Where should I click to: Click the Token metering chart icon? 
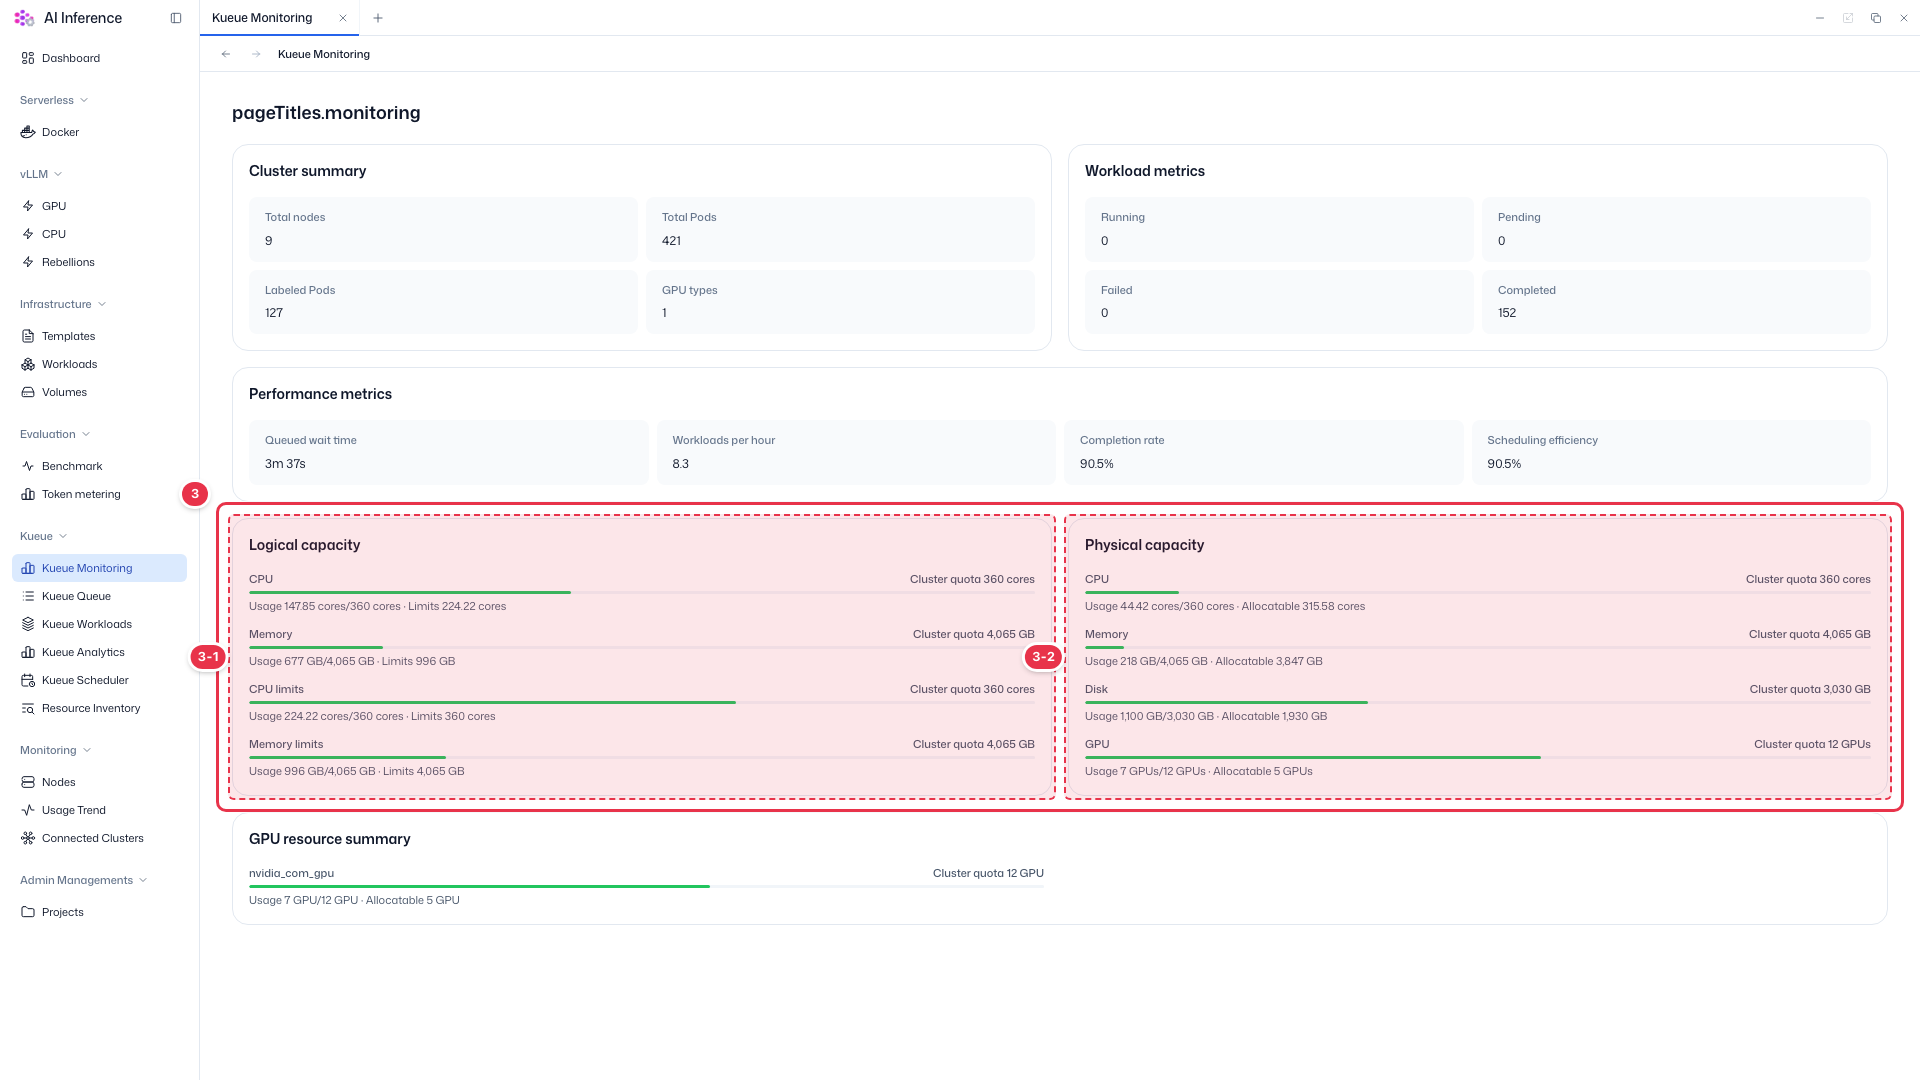click(x=28, y=494)
